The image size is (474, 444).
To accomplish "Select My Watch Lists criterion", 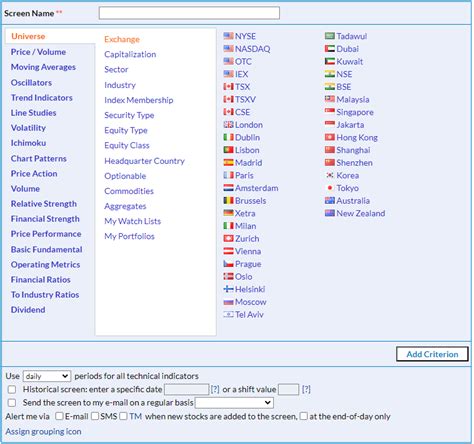I will coord(133,221).
